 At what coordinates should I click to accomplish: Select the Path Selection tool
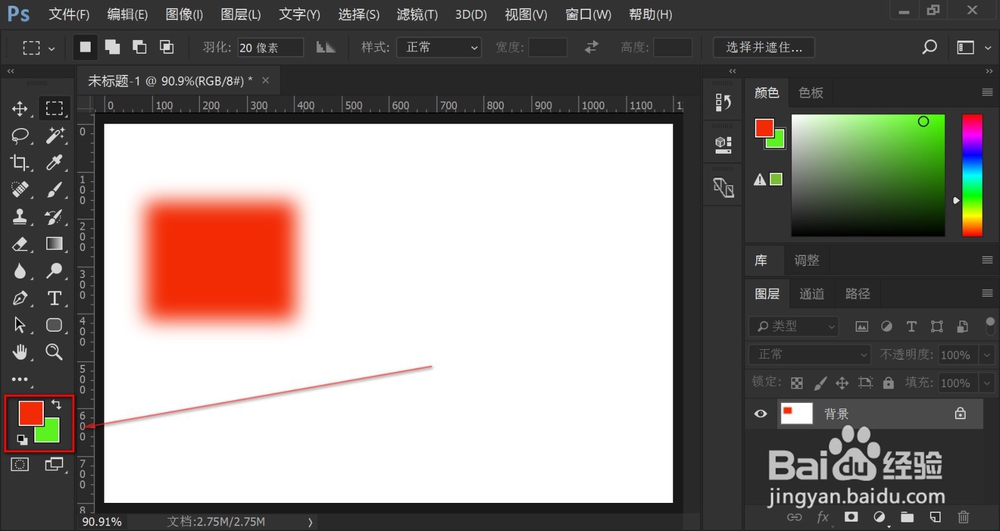point(20,325)
